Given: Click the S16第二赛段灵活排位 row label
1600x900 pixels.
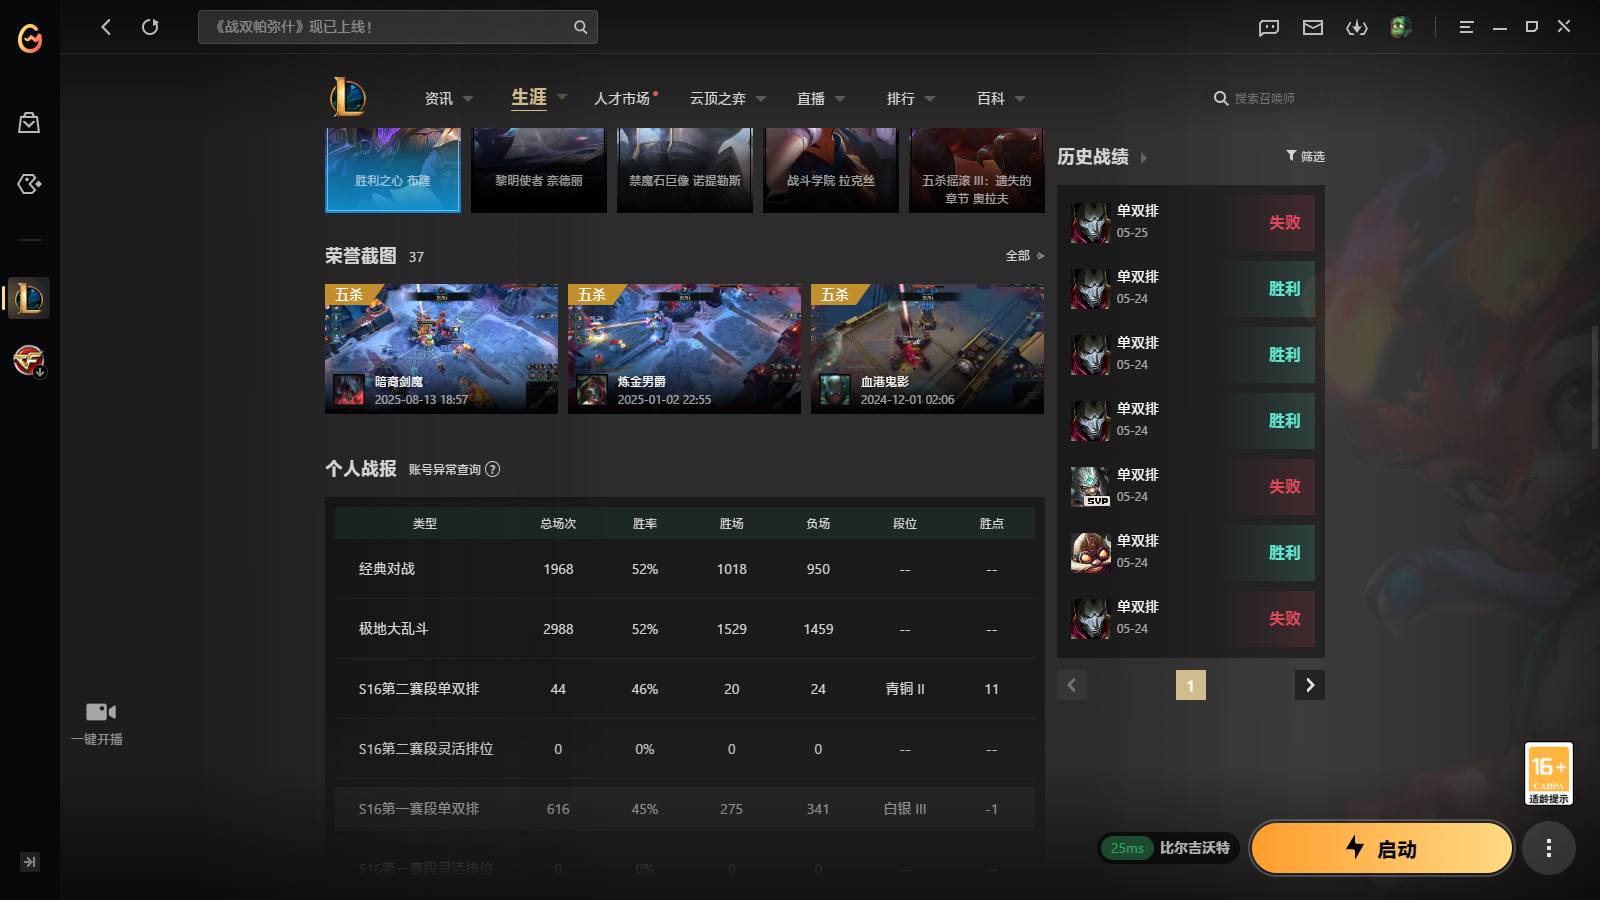Looking at the screenshot, I should click(426, 749).
